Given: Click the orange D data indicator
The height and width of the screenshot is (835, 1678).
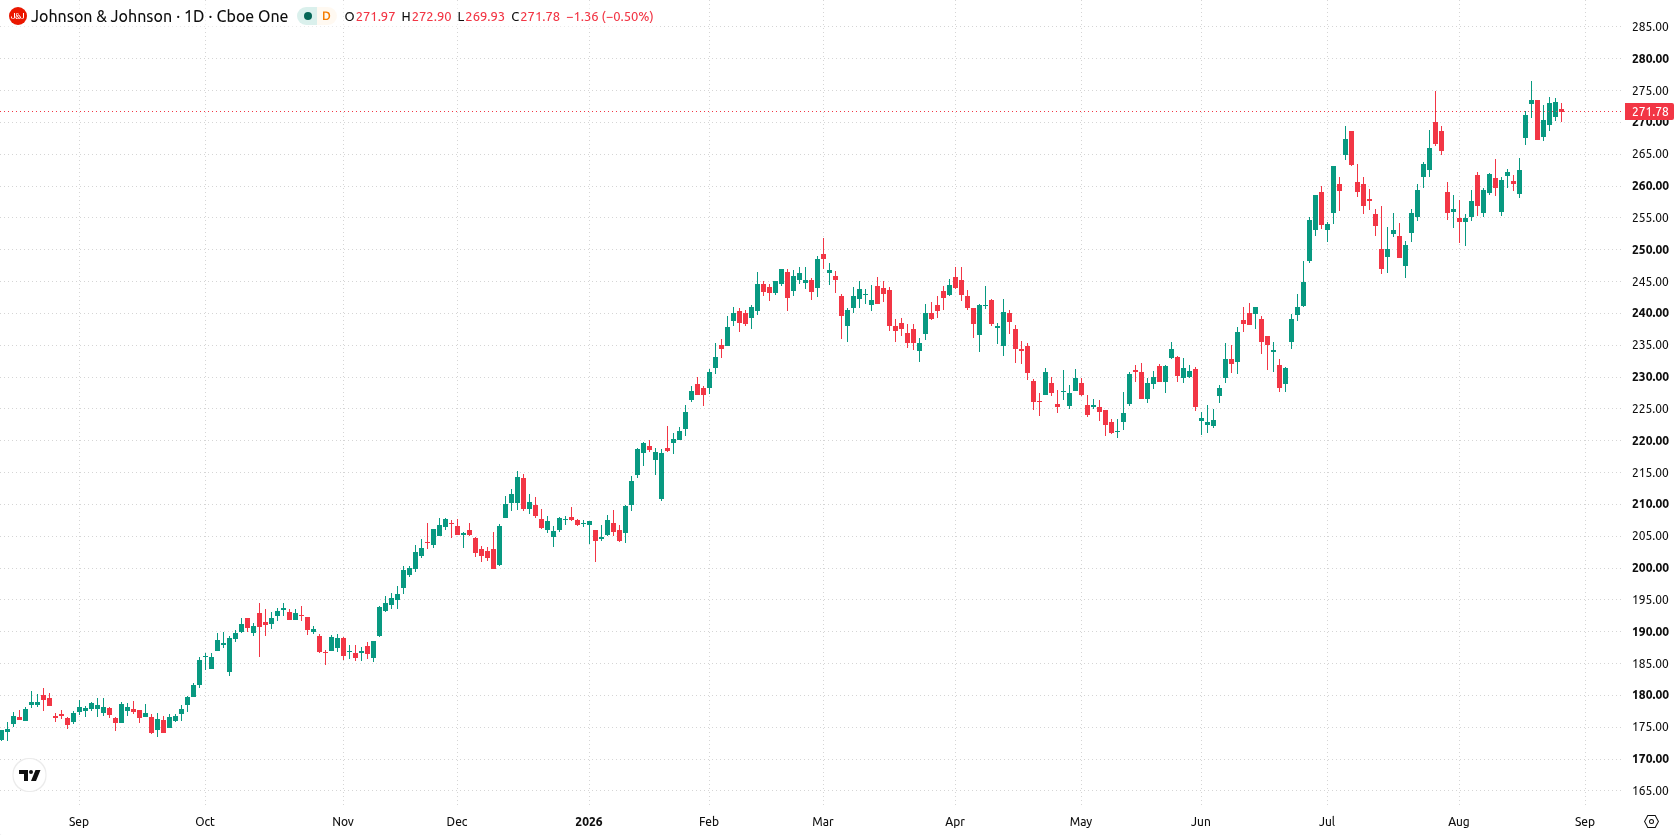Looking at the screenshot, I should (x=326, y=16).
